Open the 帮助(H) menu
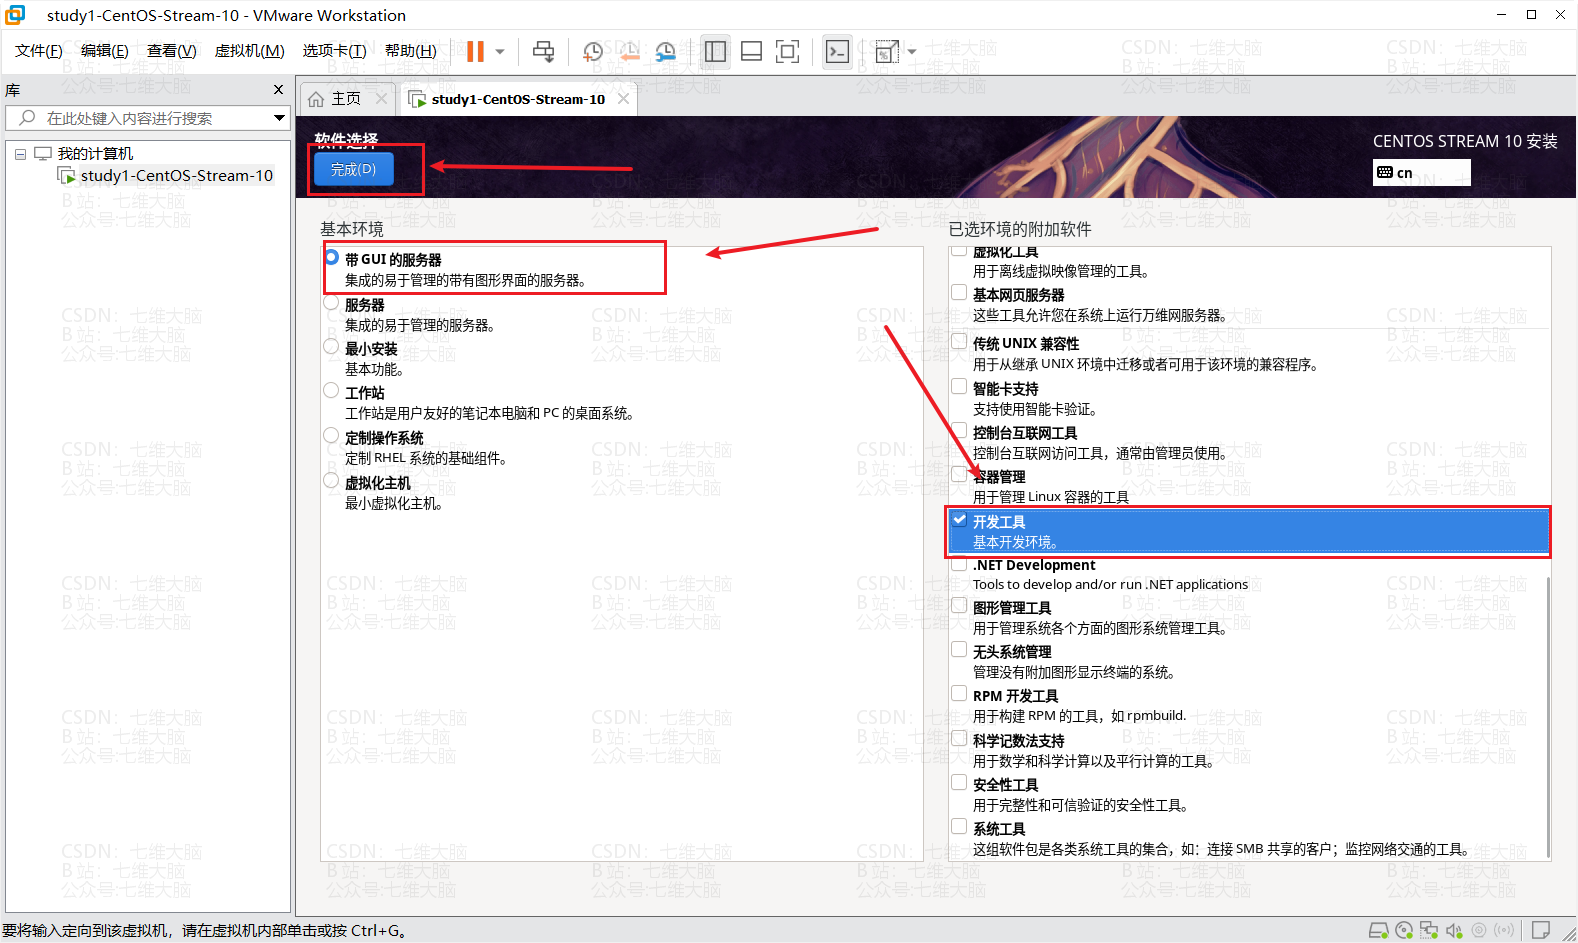 pos(411,51)
